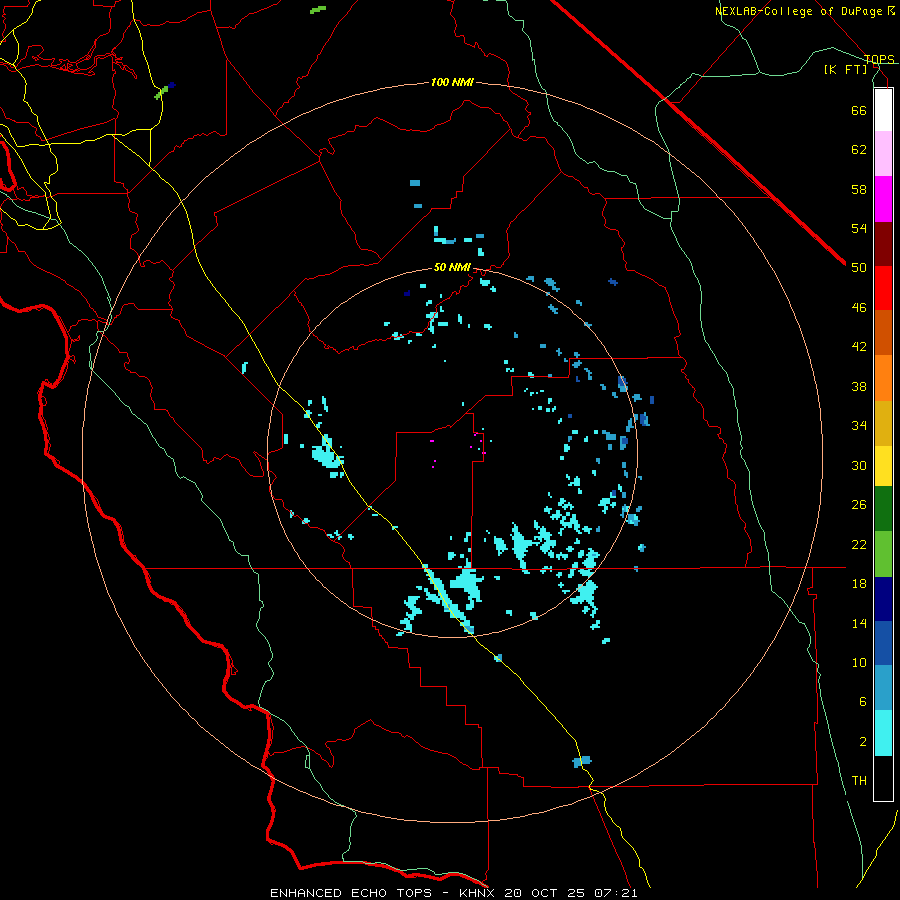Viewport: 900px width, 900px height.
Task: Click the light pink 62 legend swatch
Action: coord(883,153)
